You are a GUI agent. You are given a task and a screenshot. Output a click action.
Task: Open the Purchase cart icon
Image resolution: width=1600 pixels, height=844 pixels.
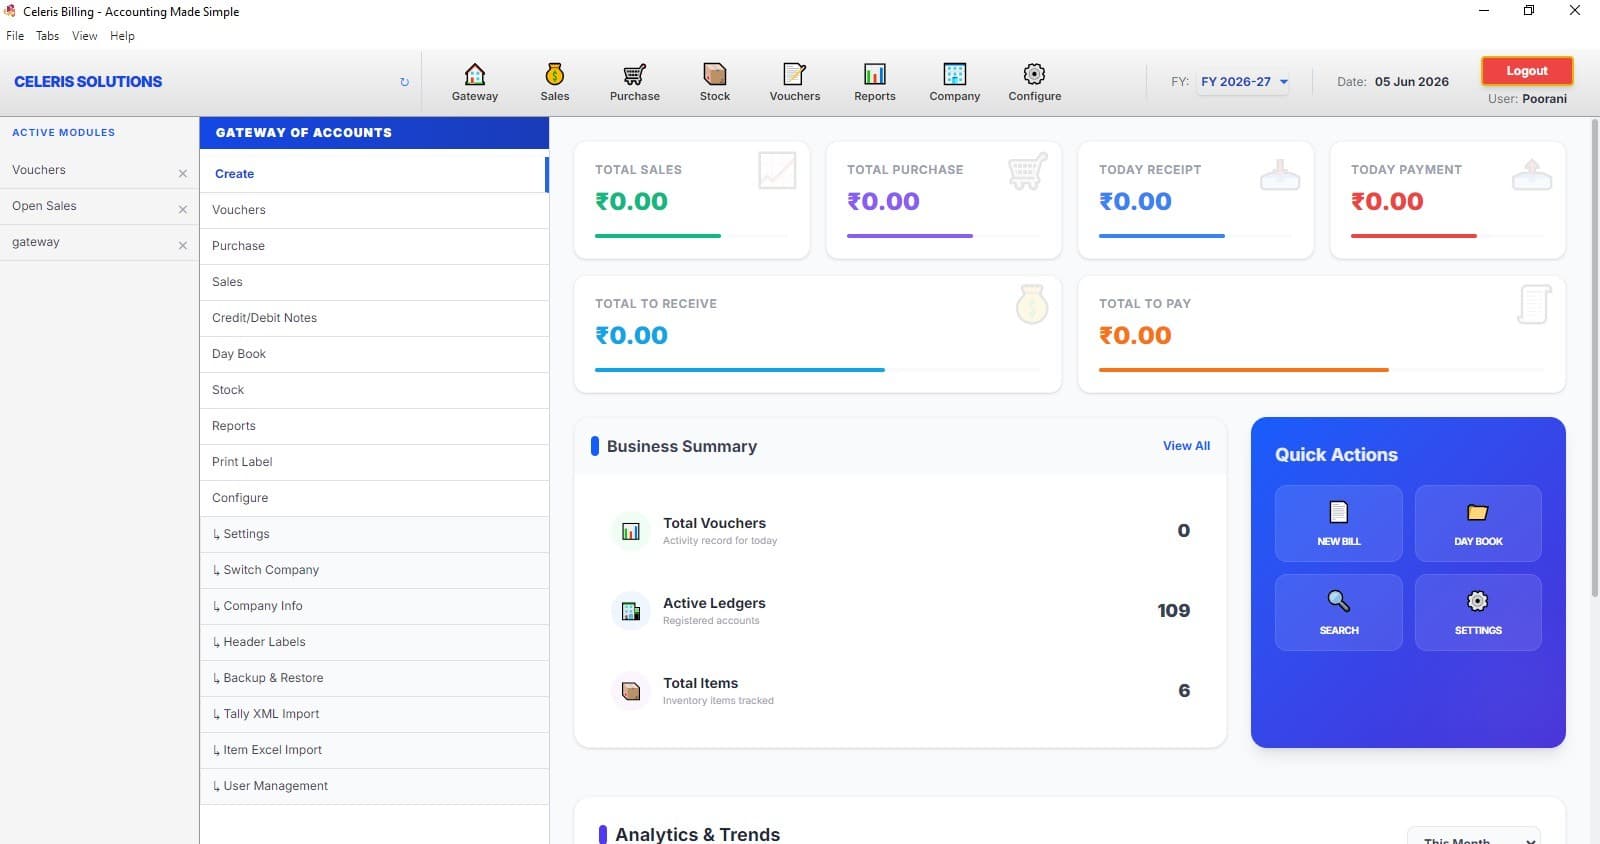pos(635,82)
